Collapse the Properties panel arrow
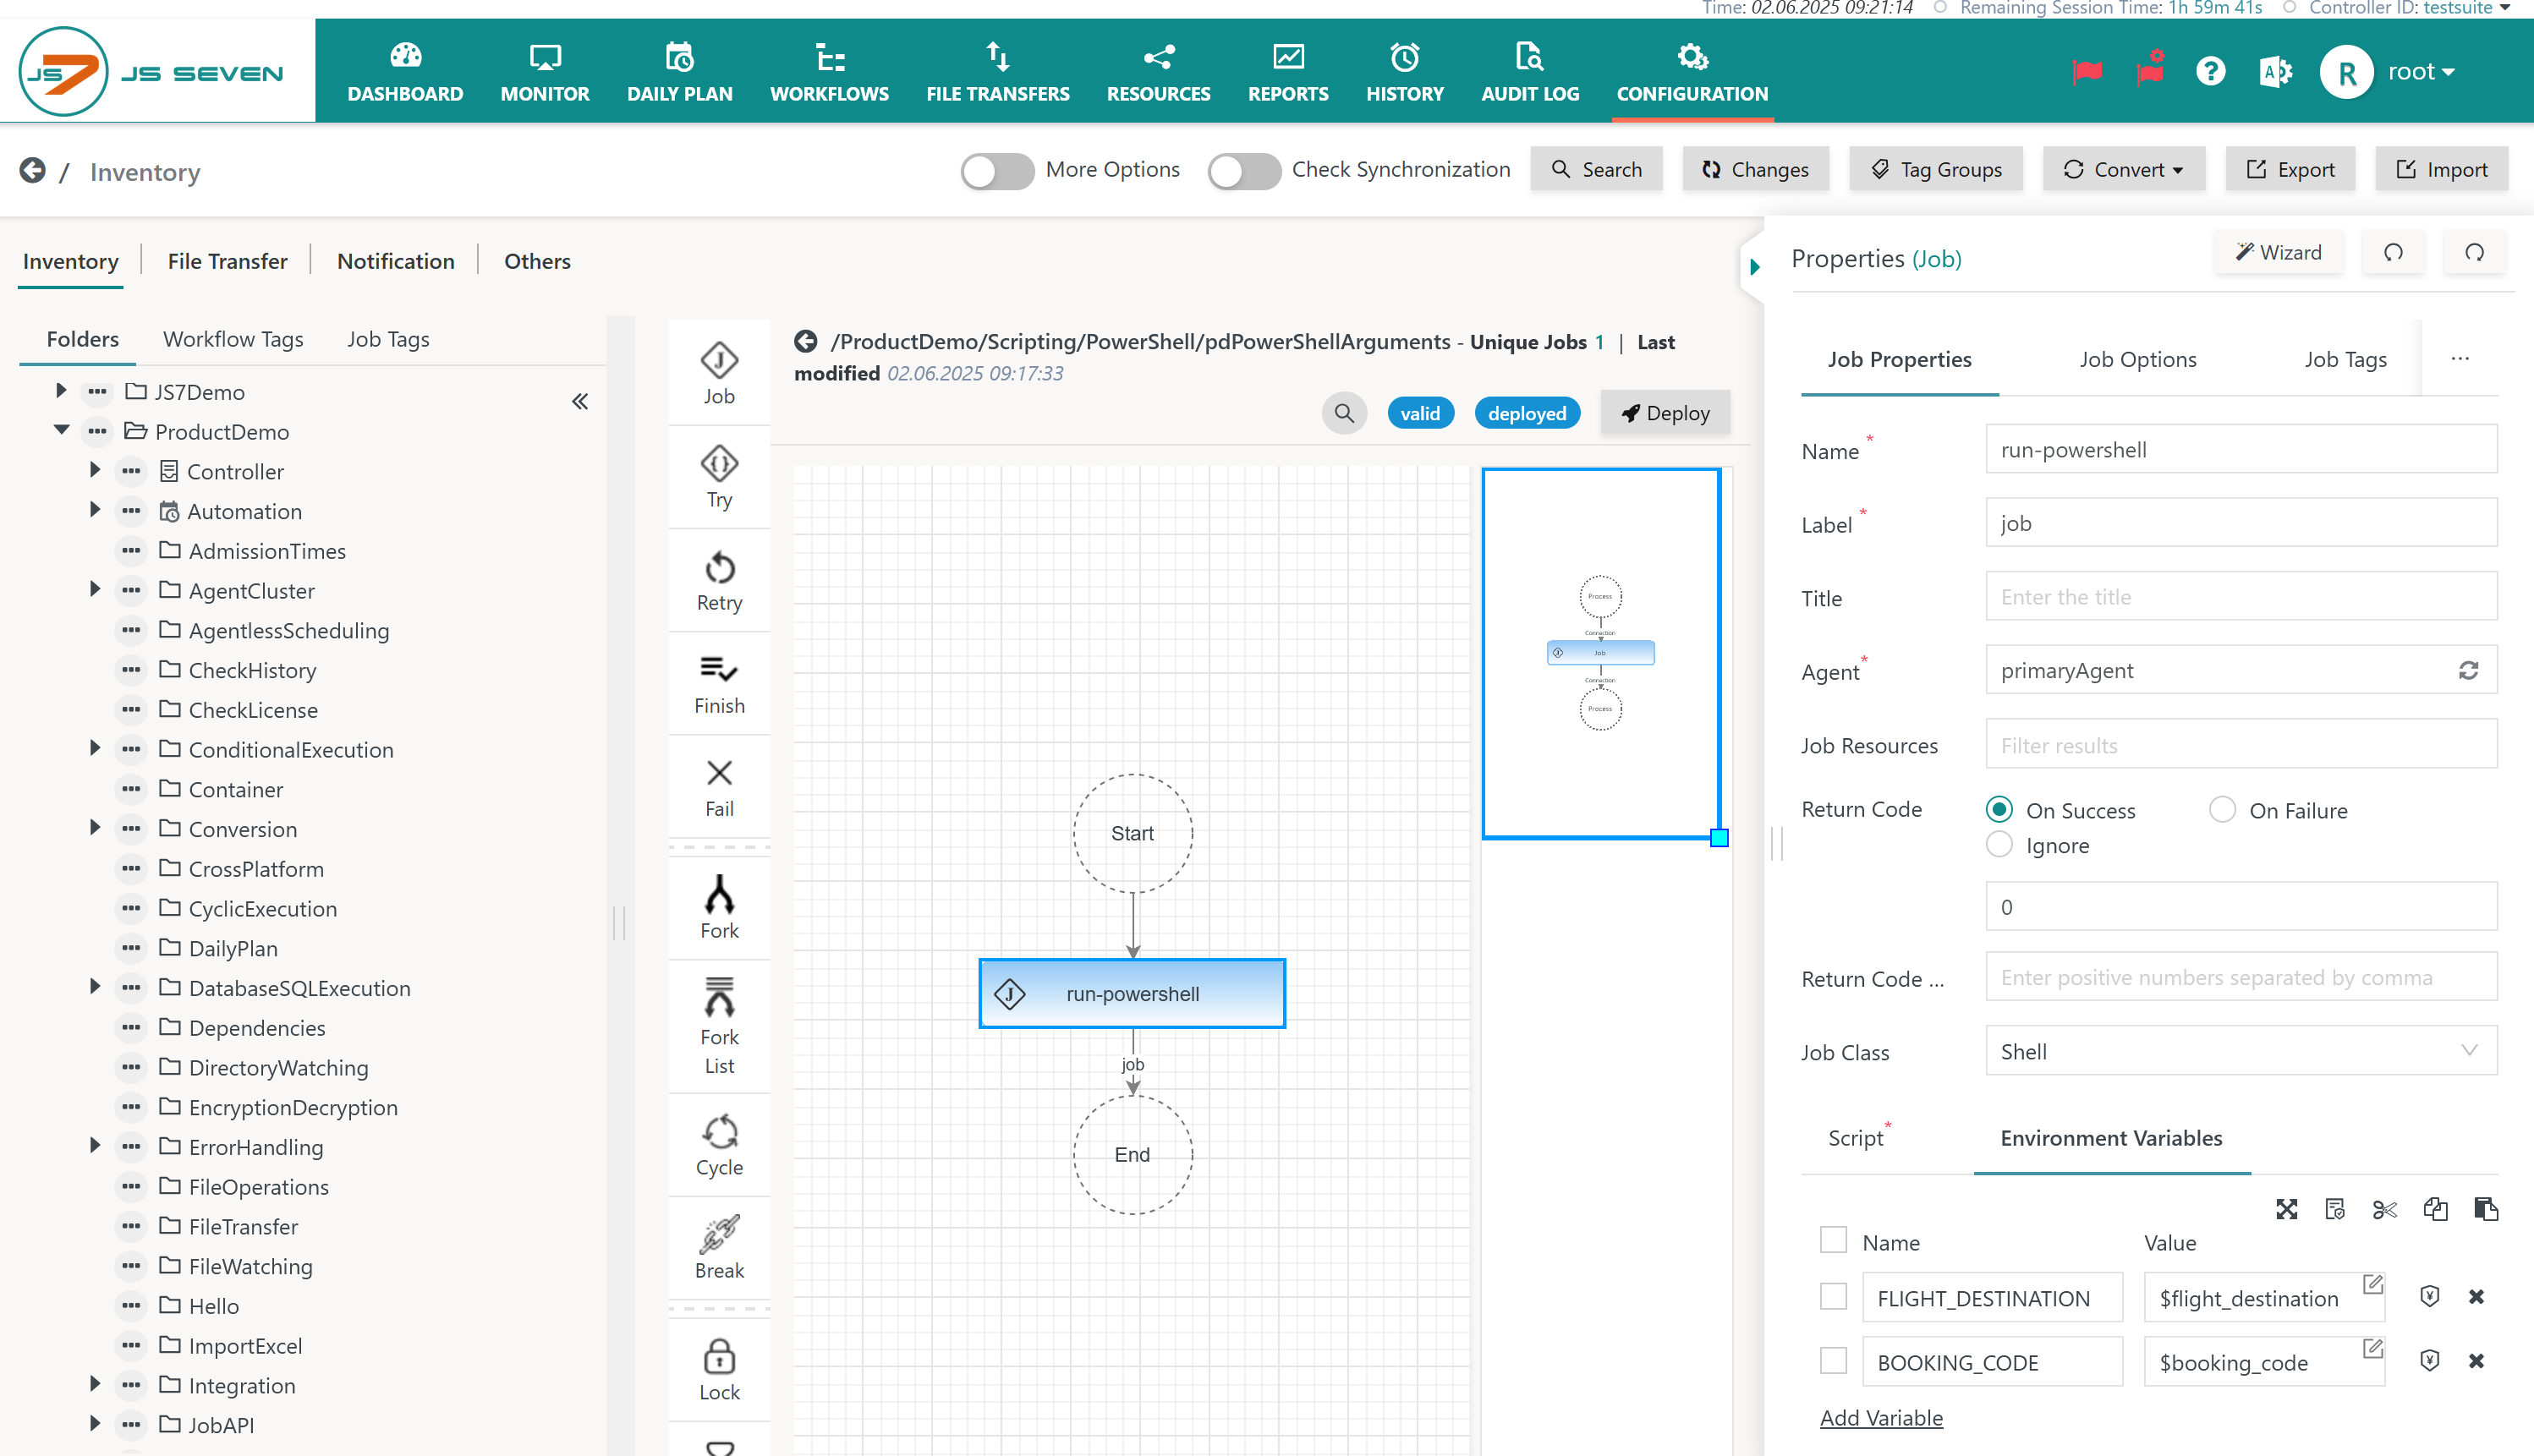 (1755, 267)
